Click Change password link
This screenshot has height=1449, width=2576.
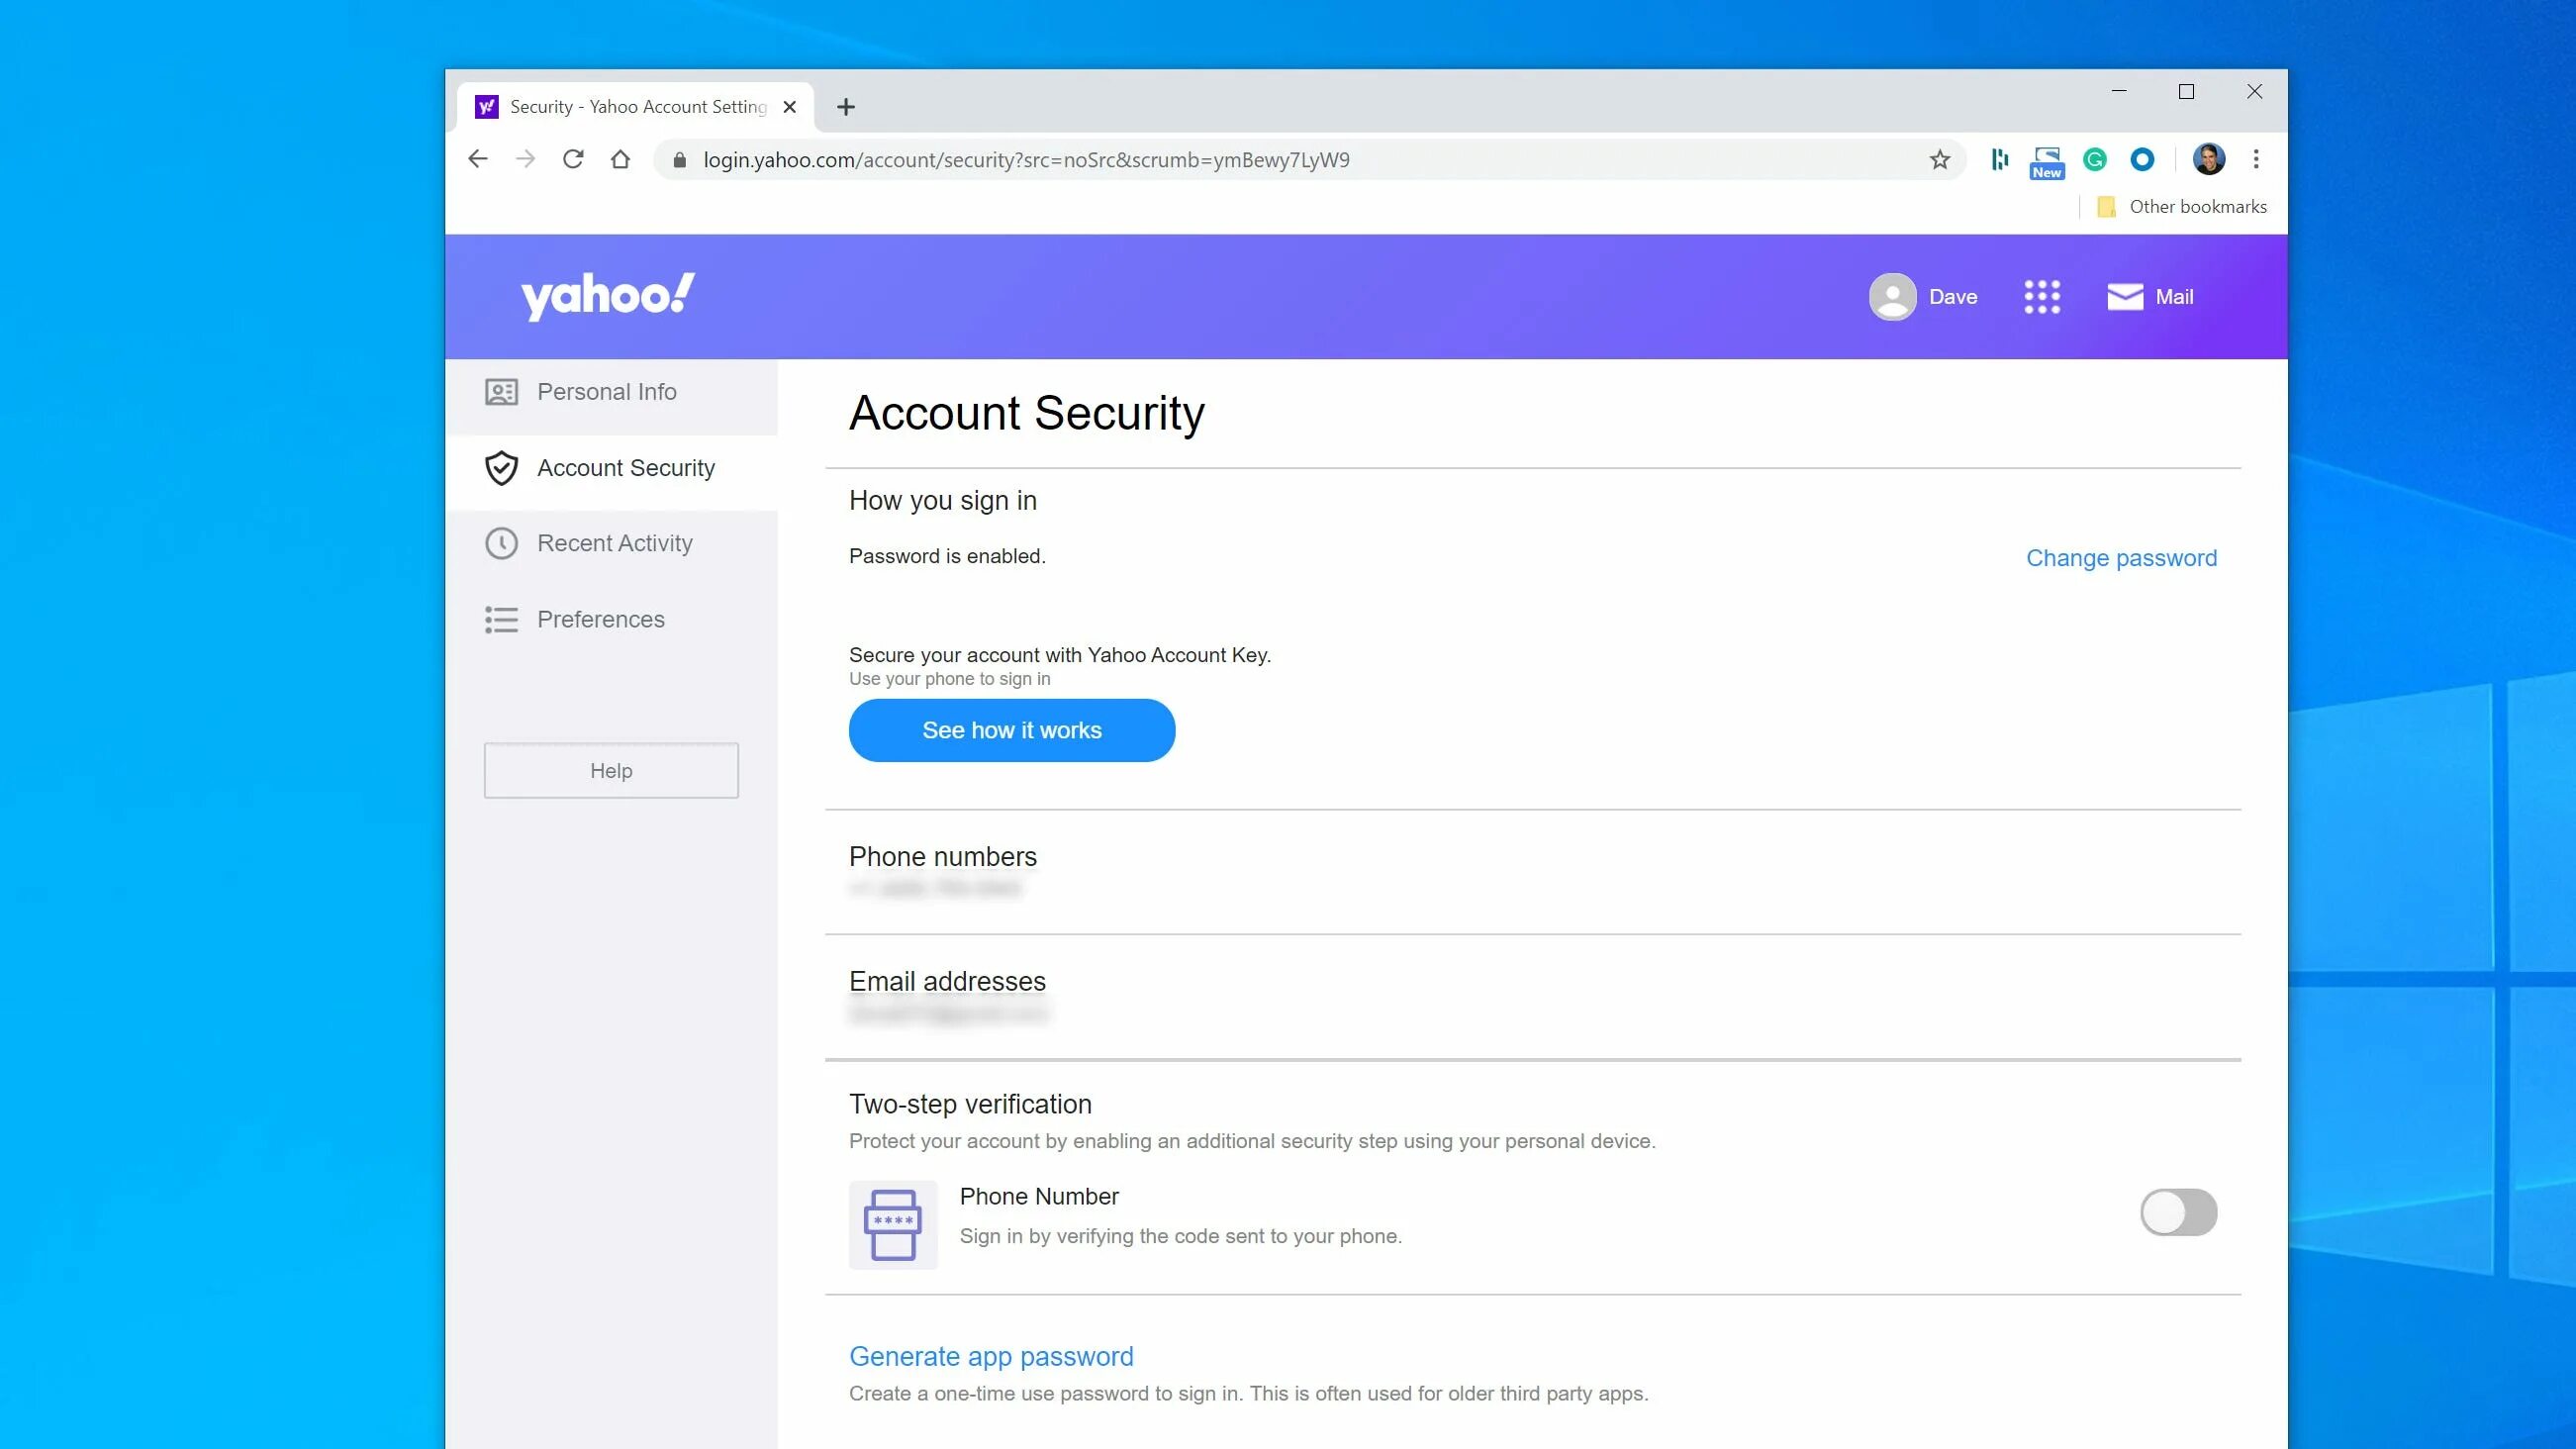(2122, 557)
